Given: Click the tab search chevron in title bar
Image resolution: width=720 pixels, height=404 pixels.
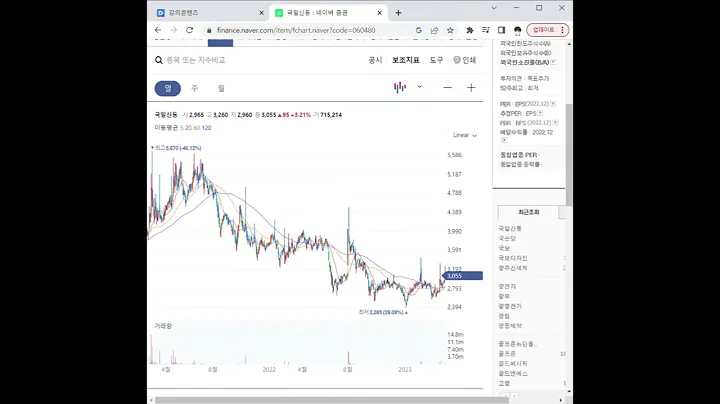Looking at the screenshot, I should click(494, 8).
